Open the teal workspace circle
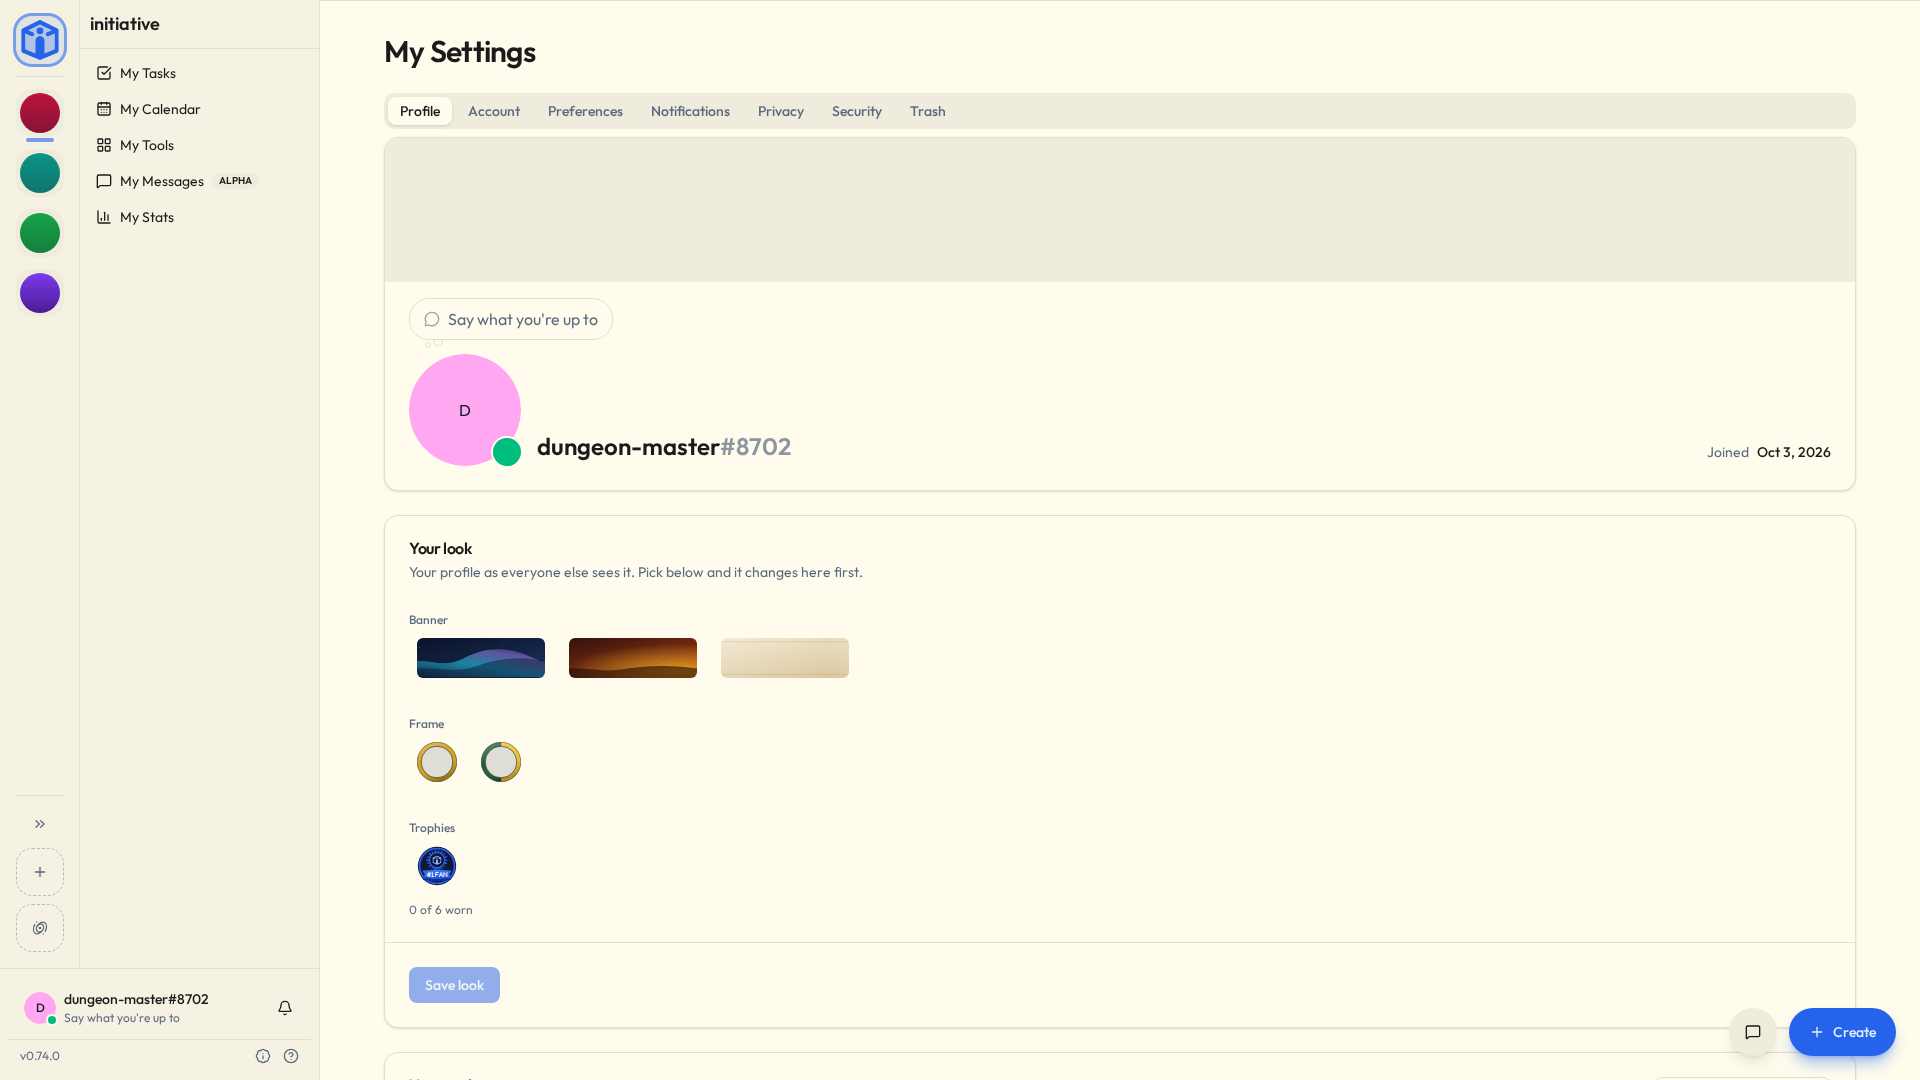Viewport: 1920px width, 1080px height. pyautogui.click(x=40, y=173)
